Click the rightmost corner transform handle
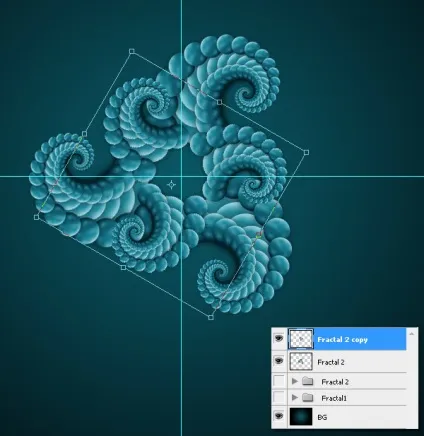Viewport: 424px width, 436px height. (306, 152)
